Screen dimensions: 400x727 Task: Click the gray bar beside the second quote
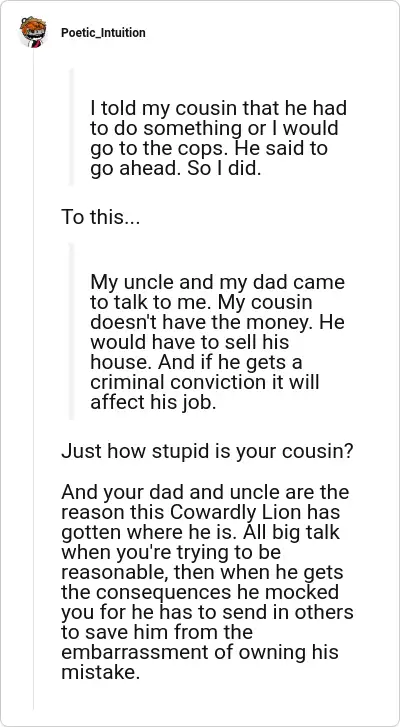71,331
